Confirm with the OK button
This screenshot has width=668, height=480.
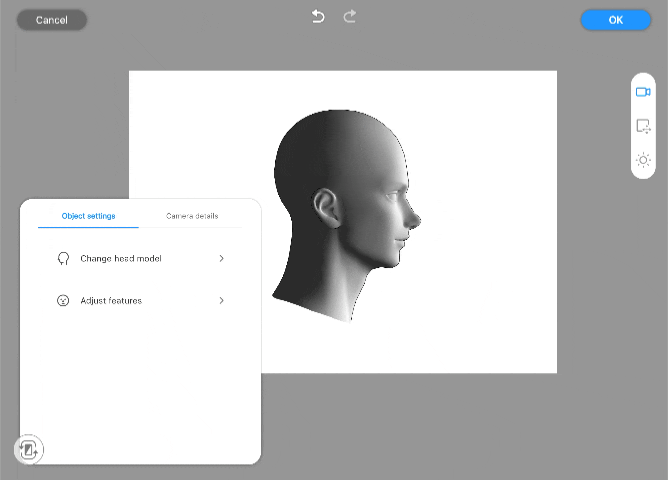(x=616, y=20)
